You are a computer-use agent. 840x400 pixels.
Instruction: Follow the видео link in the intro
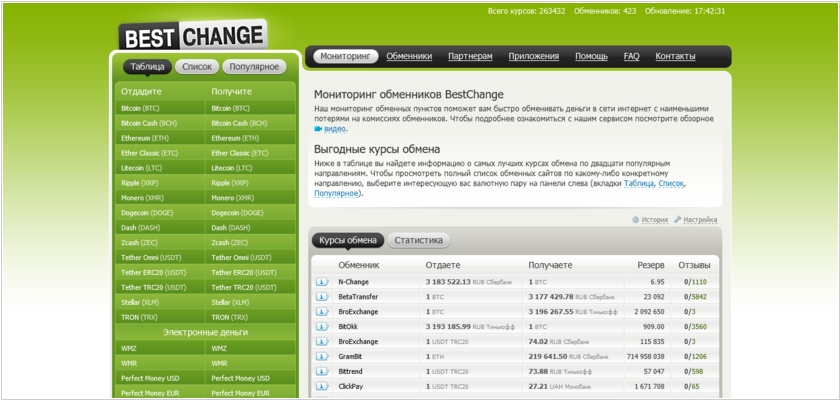click(x=335, y=129)
